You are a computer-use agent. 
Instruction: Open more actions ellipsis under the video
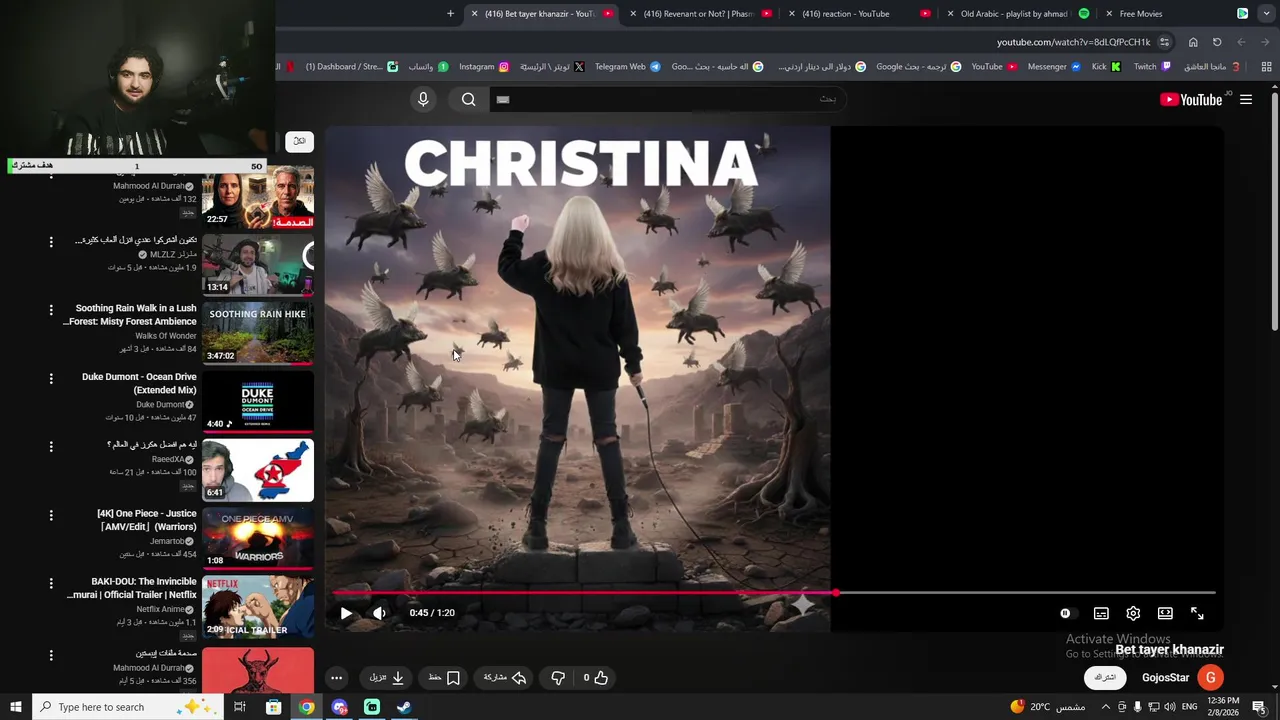(x=336, y=677)
